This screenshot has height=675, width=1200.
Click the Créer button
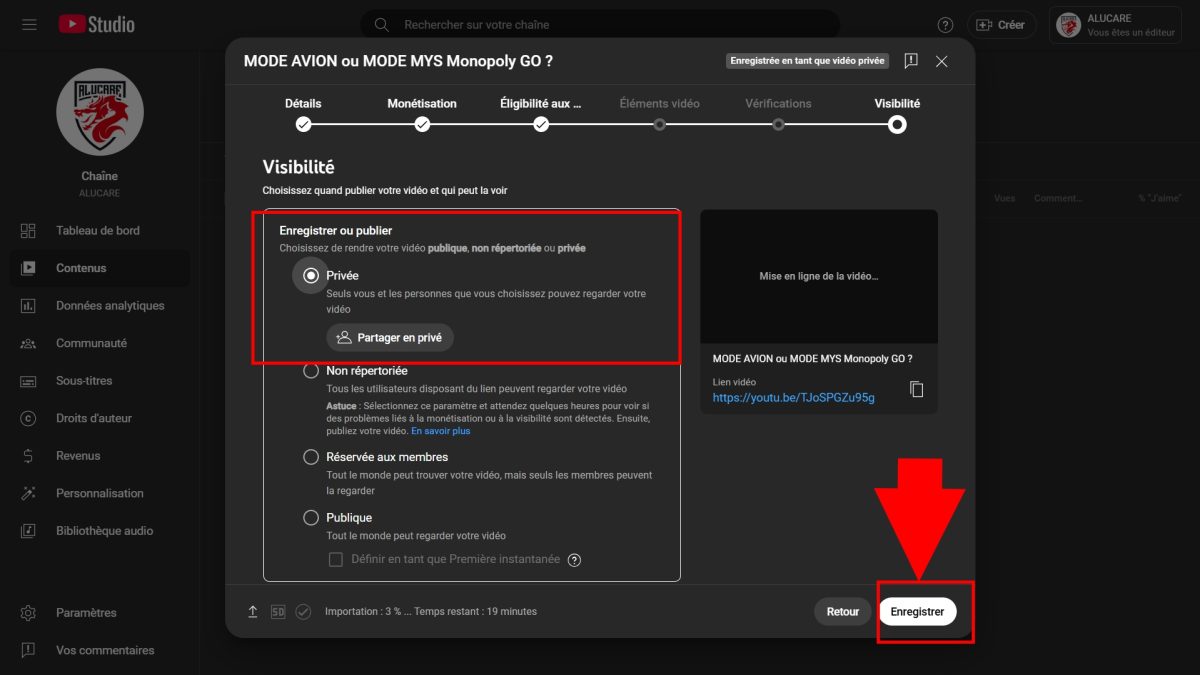click(1001, 25)
